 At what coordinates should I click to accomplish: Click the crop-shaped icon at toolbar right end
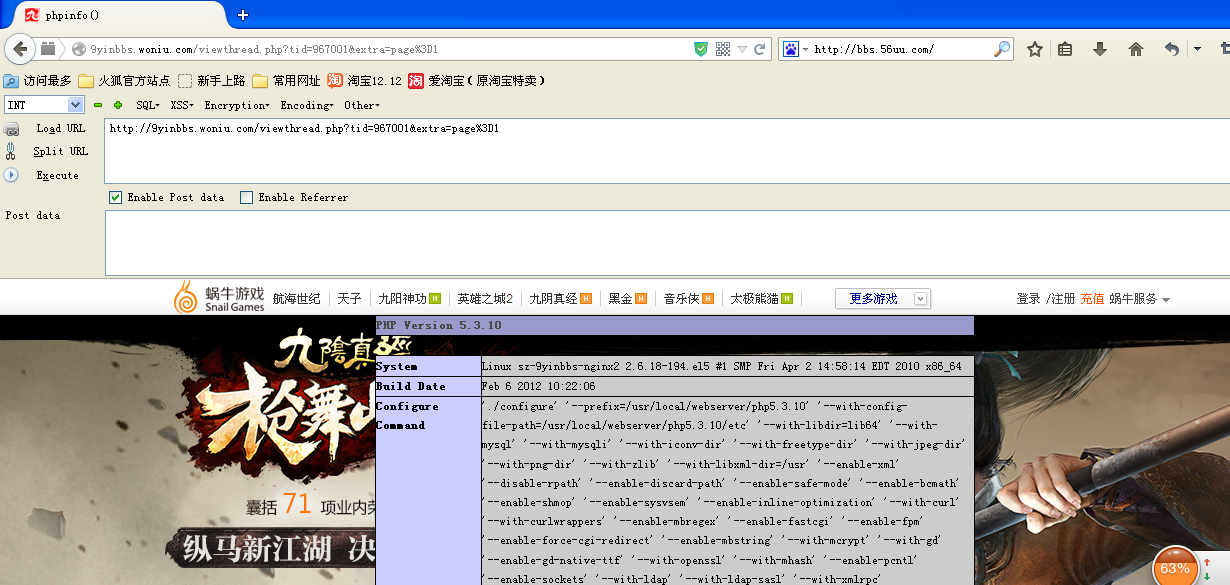[1224, 49]
